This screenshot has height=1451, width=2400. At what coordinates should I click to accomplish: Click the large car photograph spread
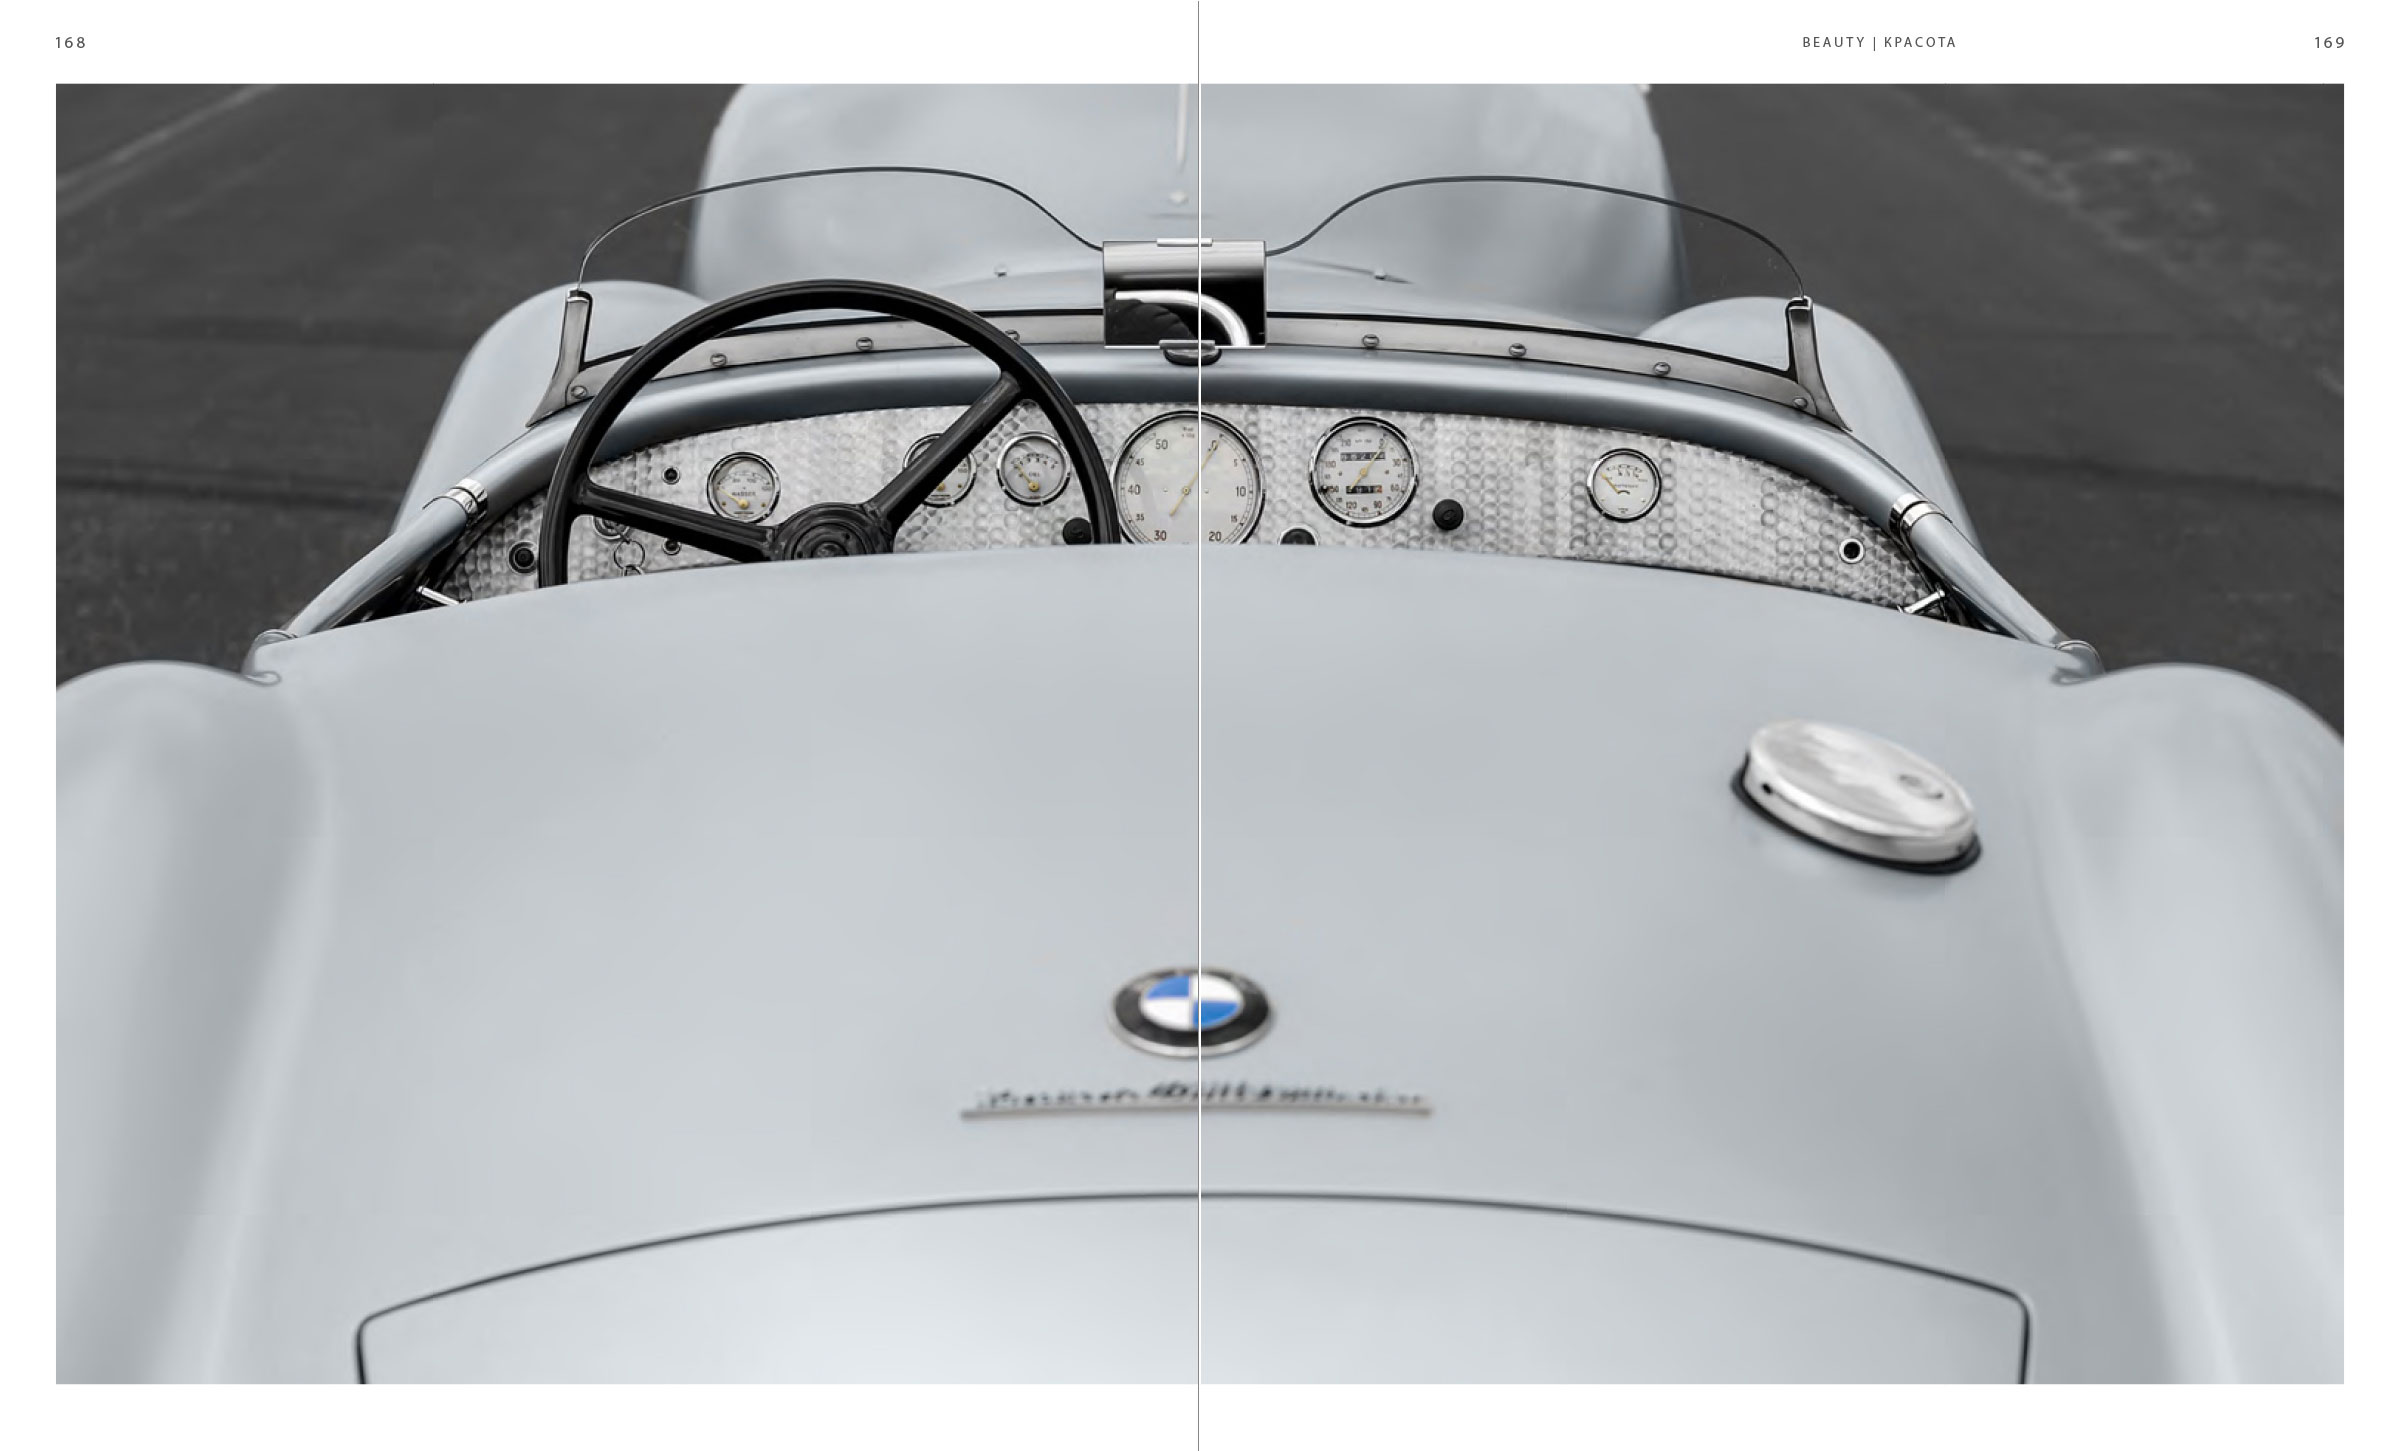1200,734
